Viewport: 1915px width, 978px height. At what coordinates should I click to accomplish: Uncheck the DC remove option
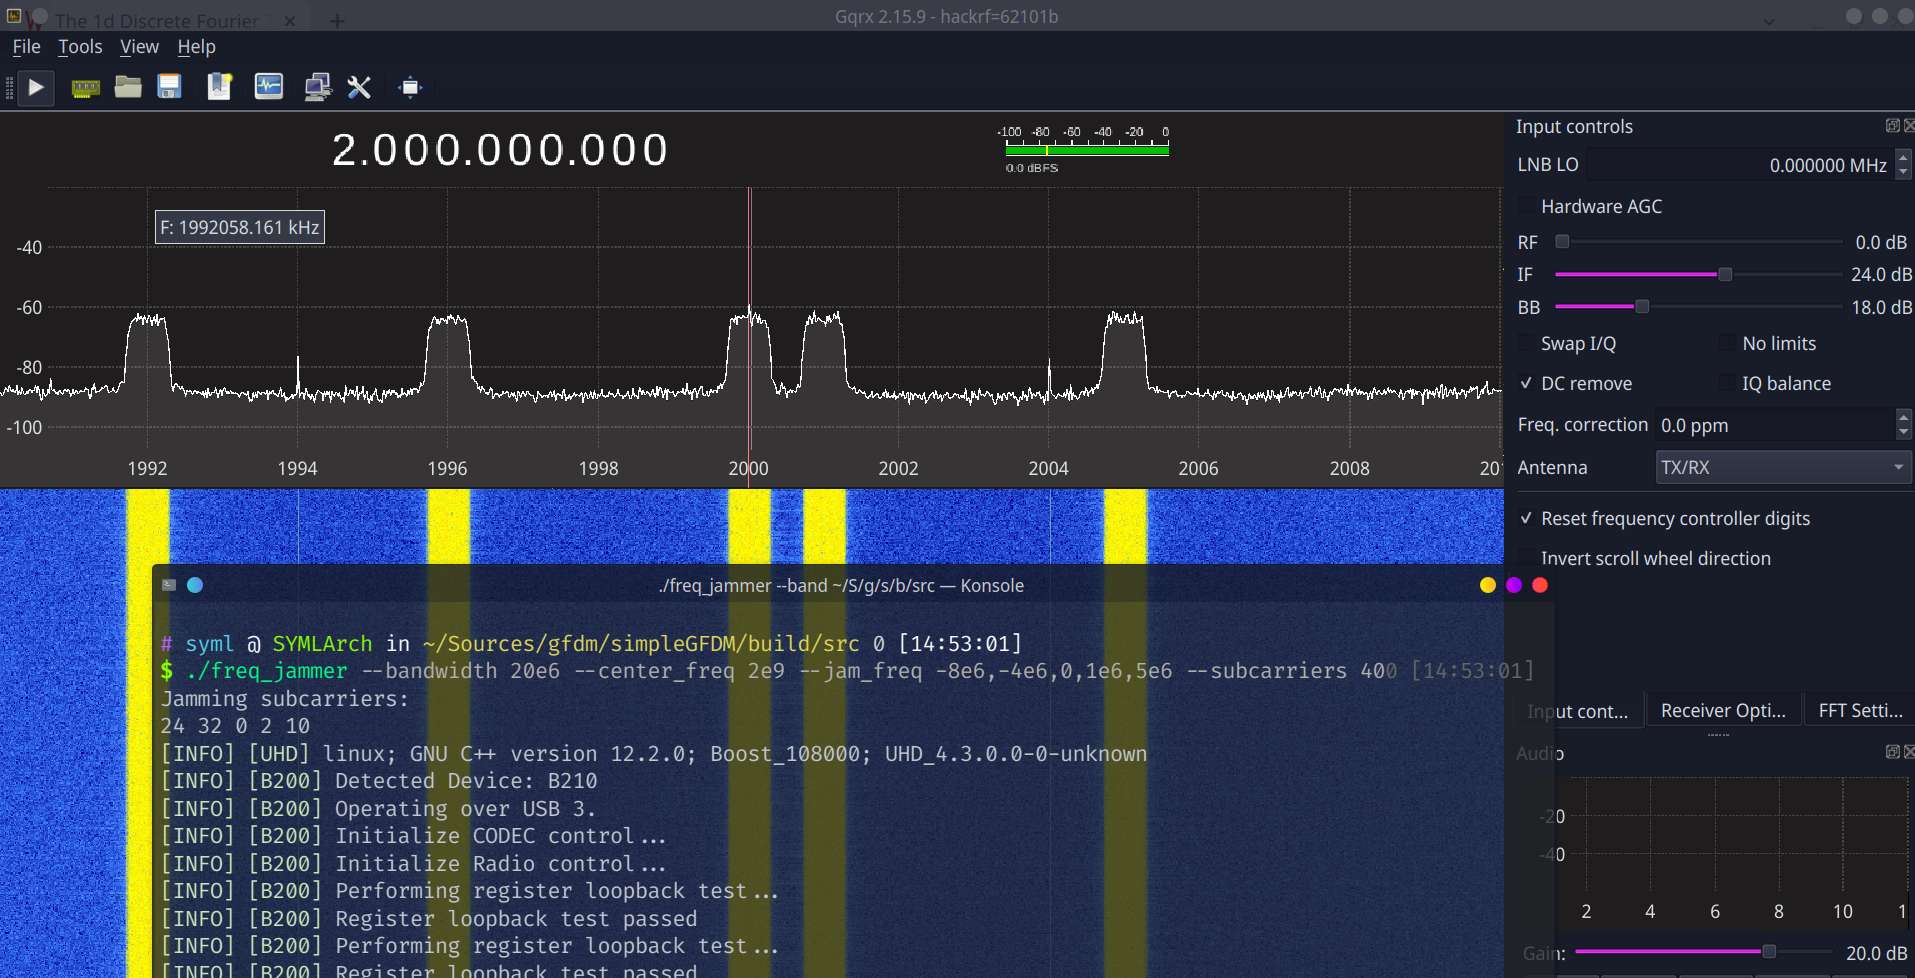[1527, 383]
